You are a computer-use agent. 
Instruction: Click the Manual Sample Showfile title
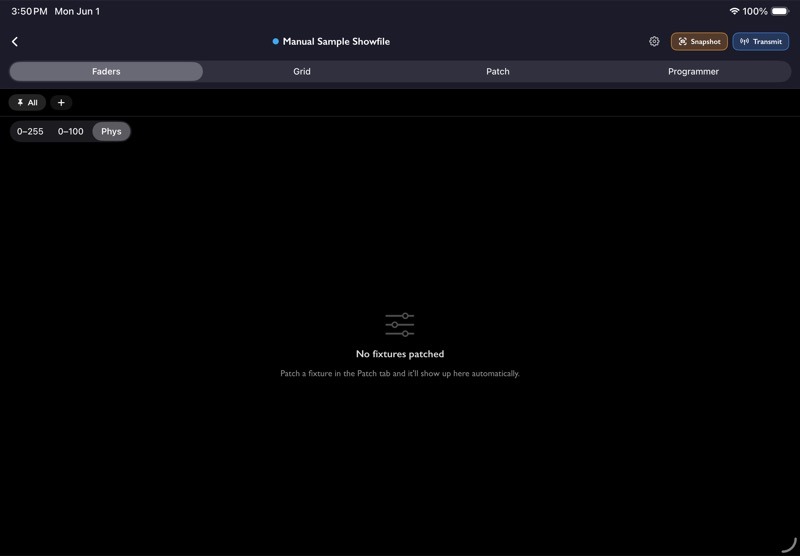(336, 42)
